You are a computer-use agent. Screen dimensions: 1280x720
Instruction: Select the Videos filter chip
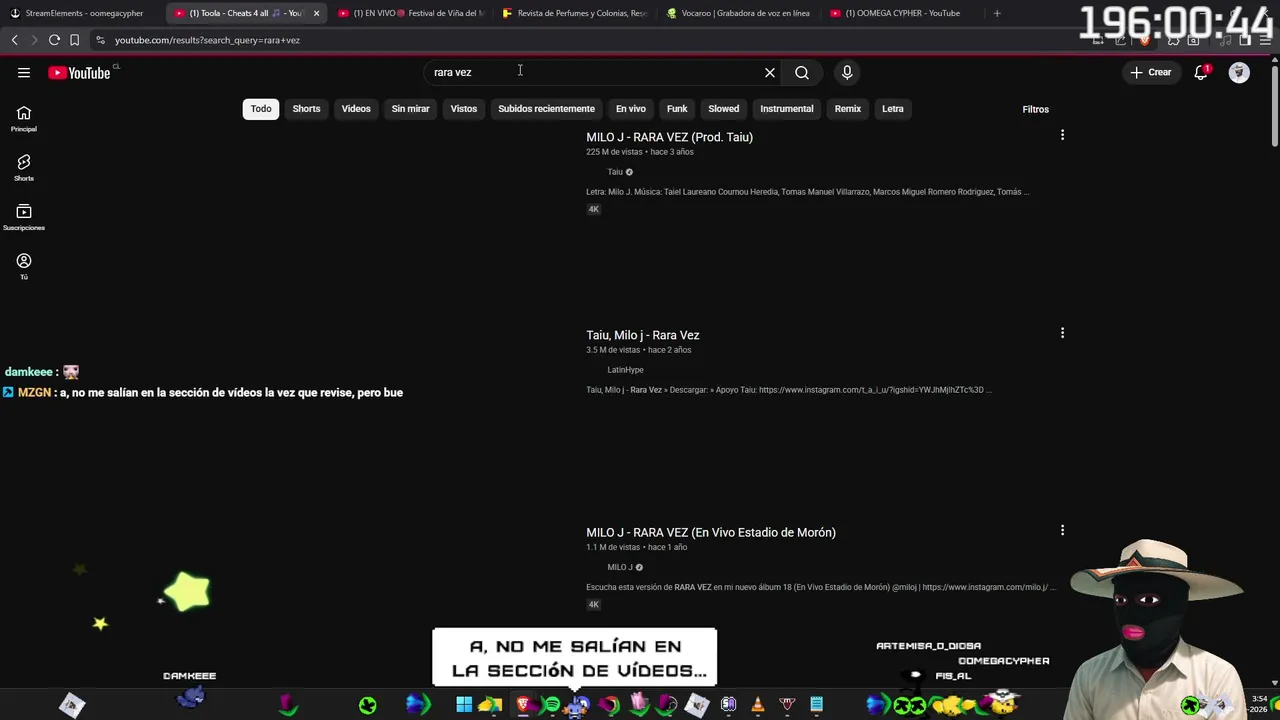point(356,109)
